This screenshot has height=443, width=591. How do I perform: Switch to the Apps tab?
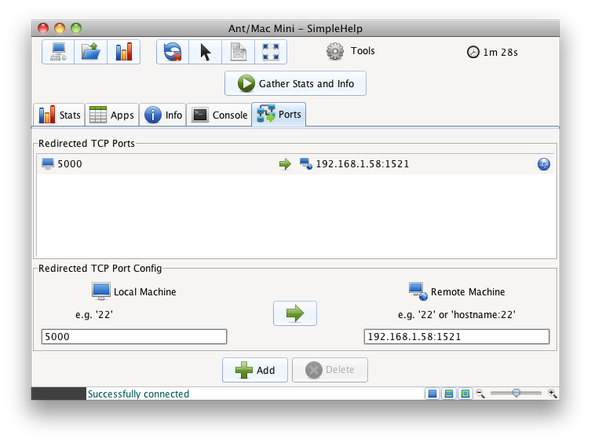(112, 115)
